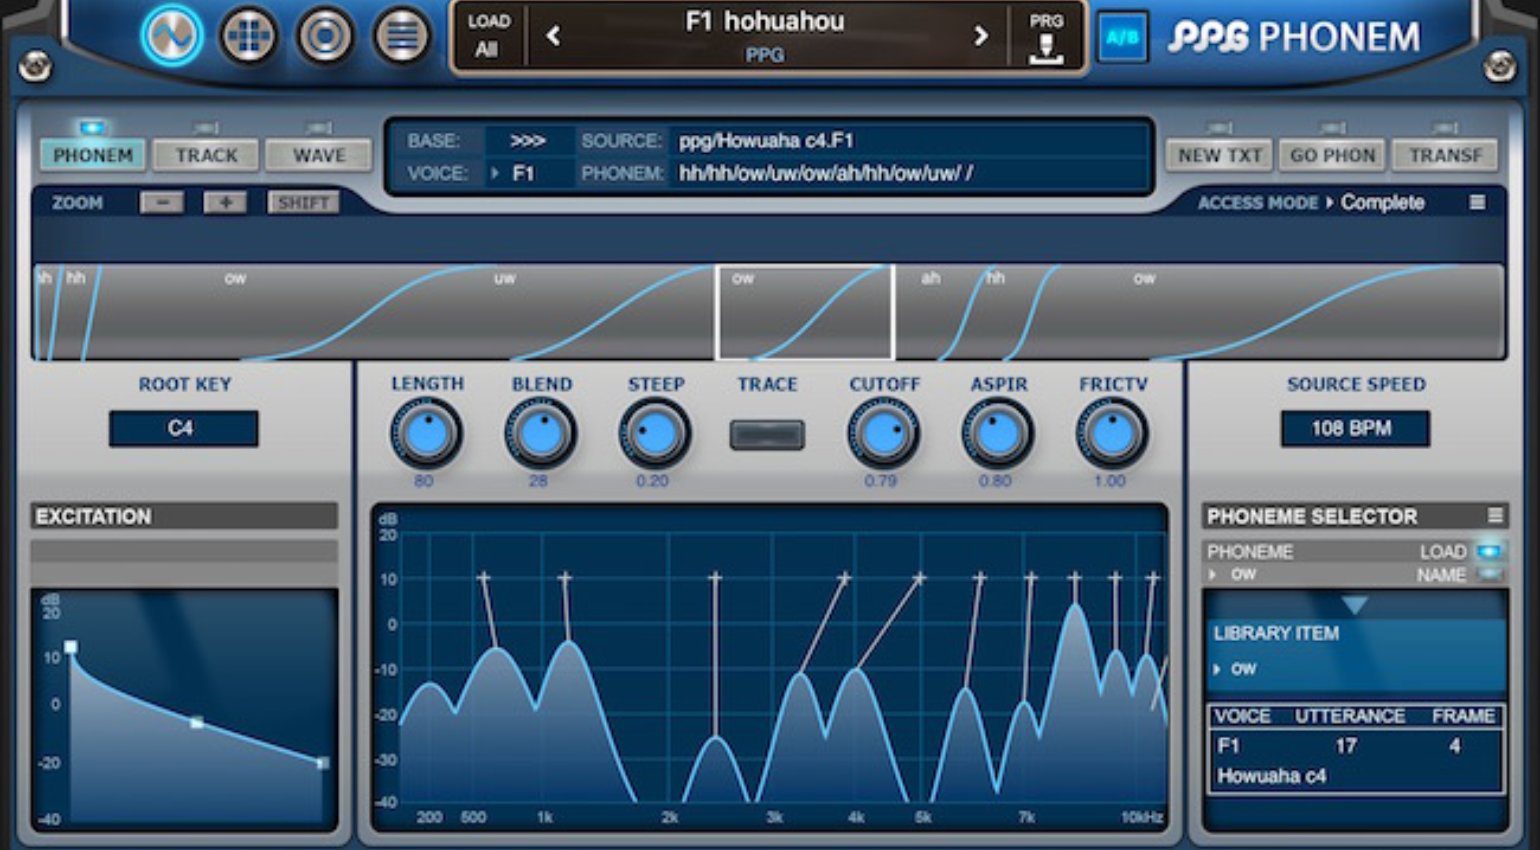
Task: Toggle the A/B compare switch
Action: (x=1122, y=38)
